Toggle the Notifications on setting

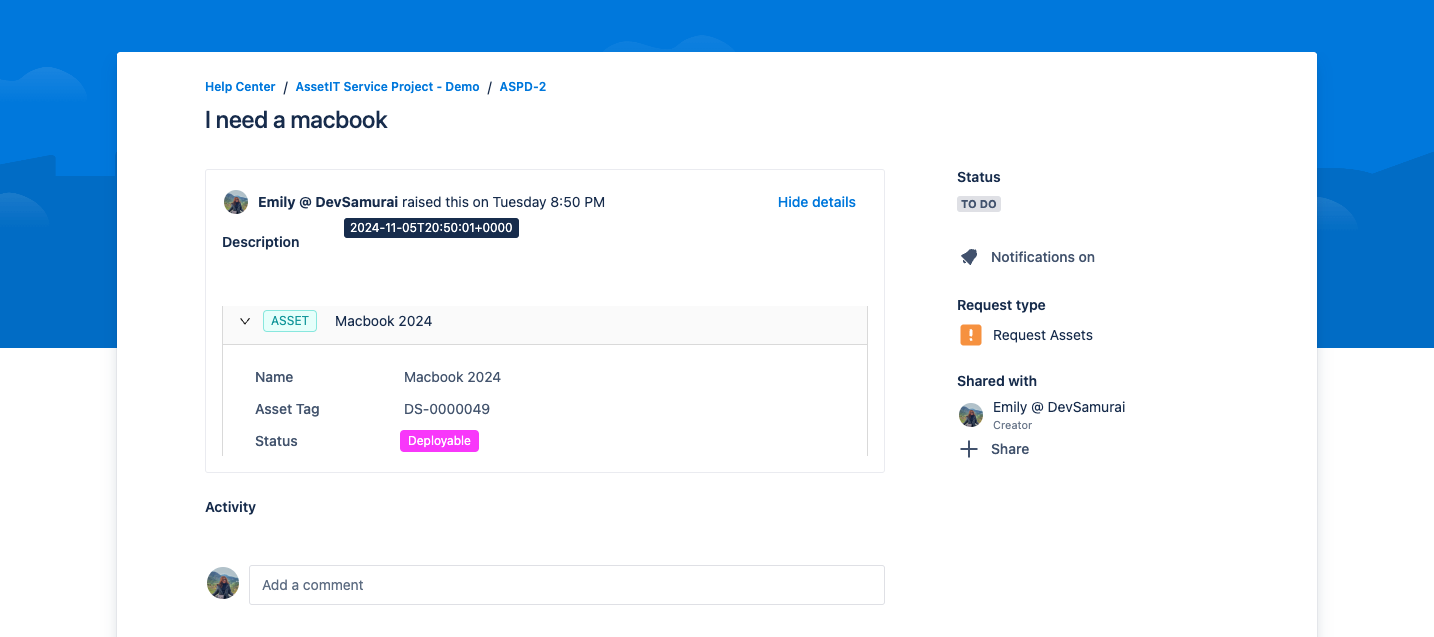(1042, 257)
